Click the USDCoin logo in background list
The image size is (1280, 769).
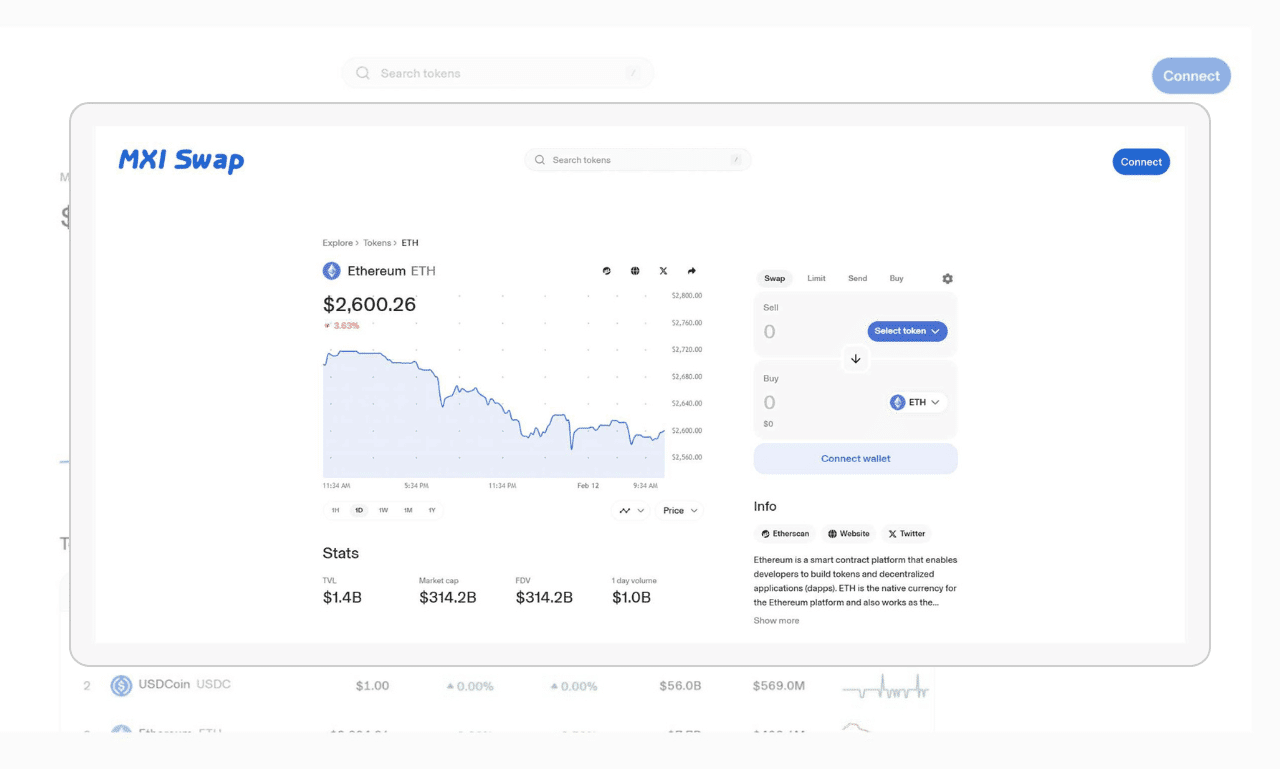[121, 685]
